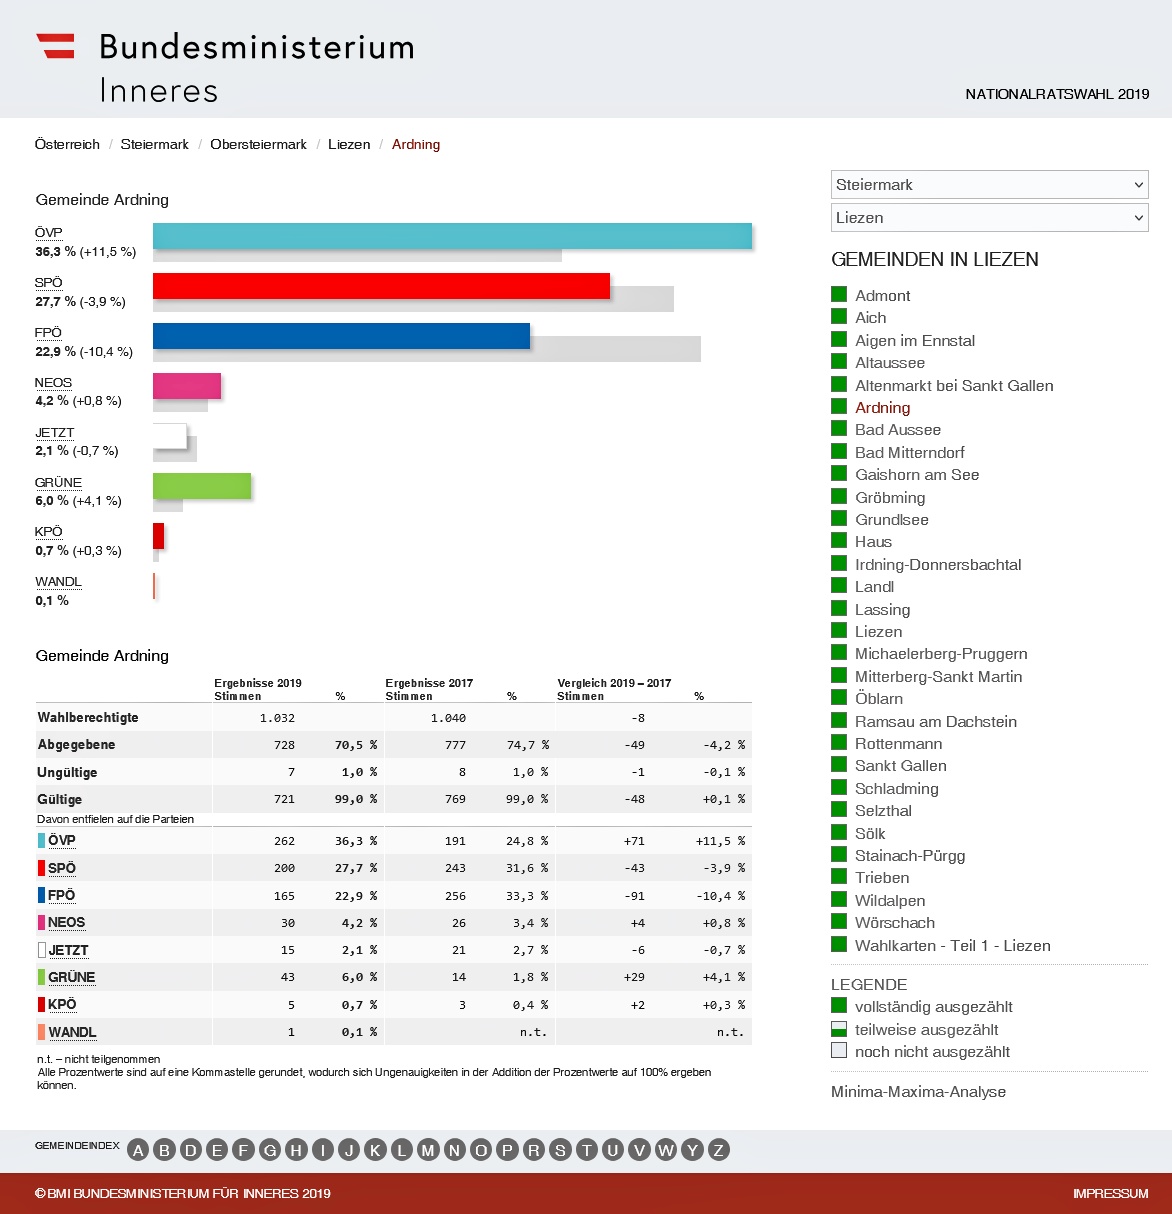Click the Impressum link in footer
Viewport: 1172px width, 1214px height.
click(x=1110, y=1193)
